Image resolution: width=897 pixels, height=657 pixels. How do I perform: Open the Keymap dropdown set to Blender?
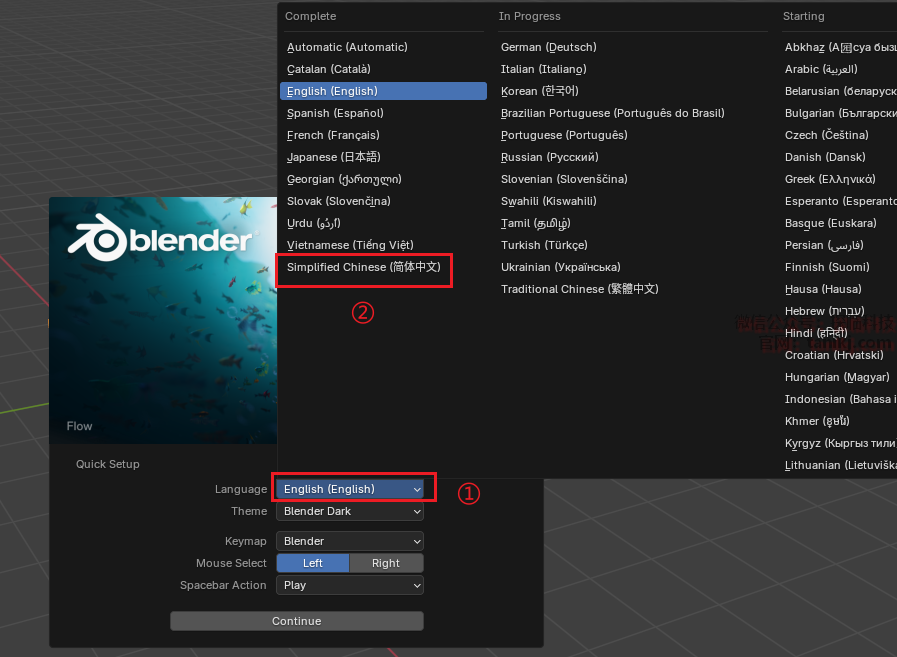coord(350,541)
